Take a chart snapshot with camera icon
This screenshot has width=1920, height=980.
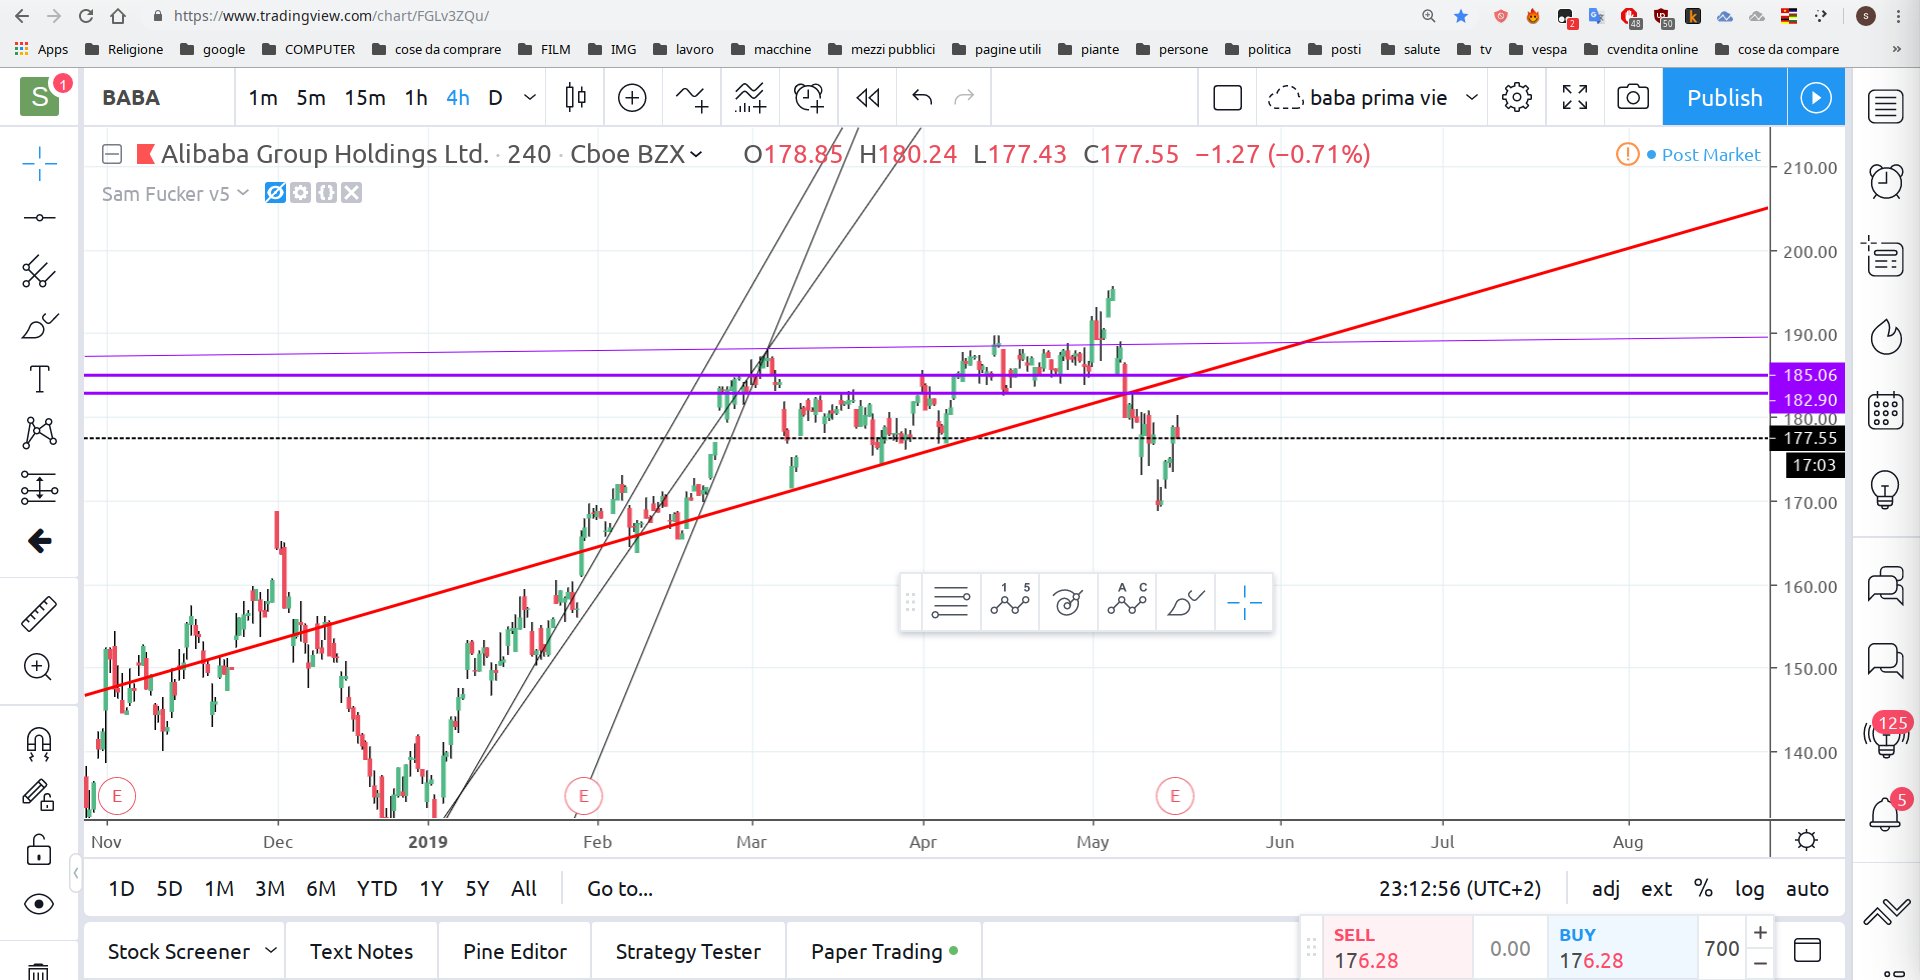tap(1633, 97)
